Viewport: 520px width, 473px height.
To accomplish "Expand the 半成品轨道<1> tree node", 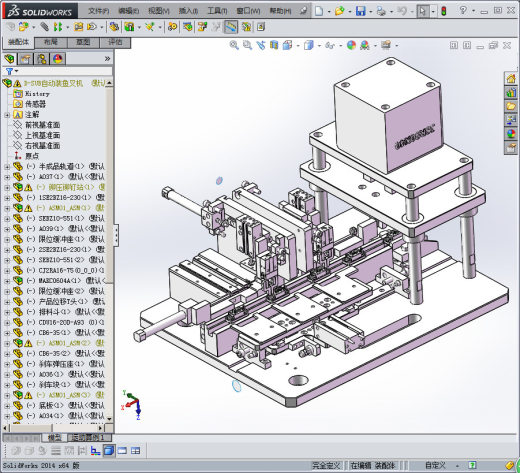I will [7, 166].
